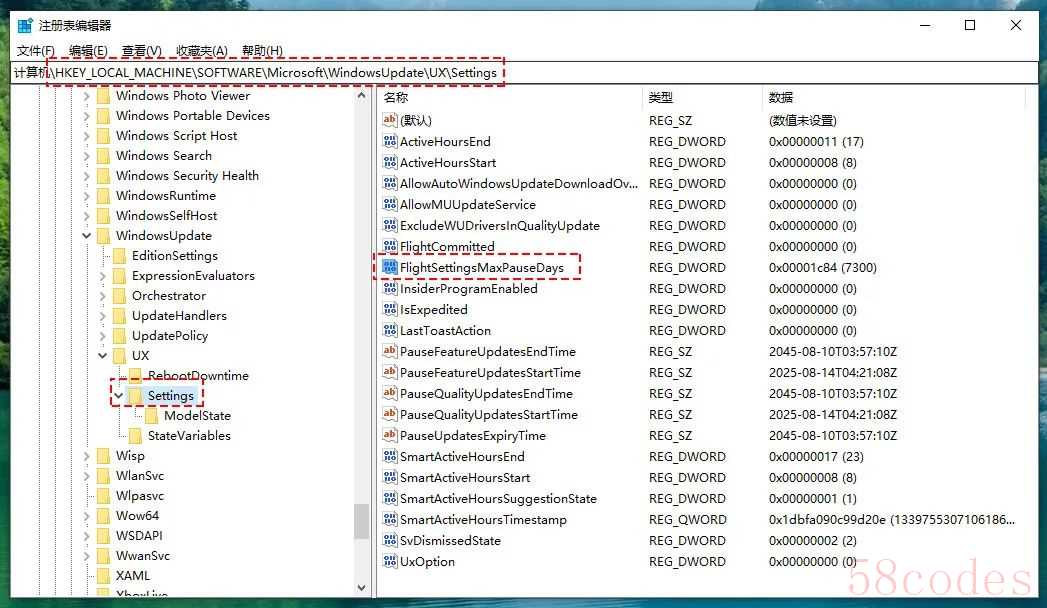Open the 收藏夹(A) menu
Screen dimensions: 1047x608
tap(202, 51)
